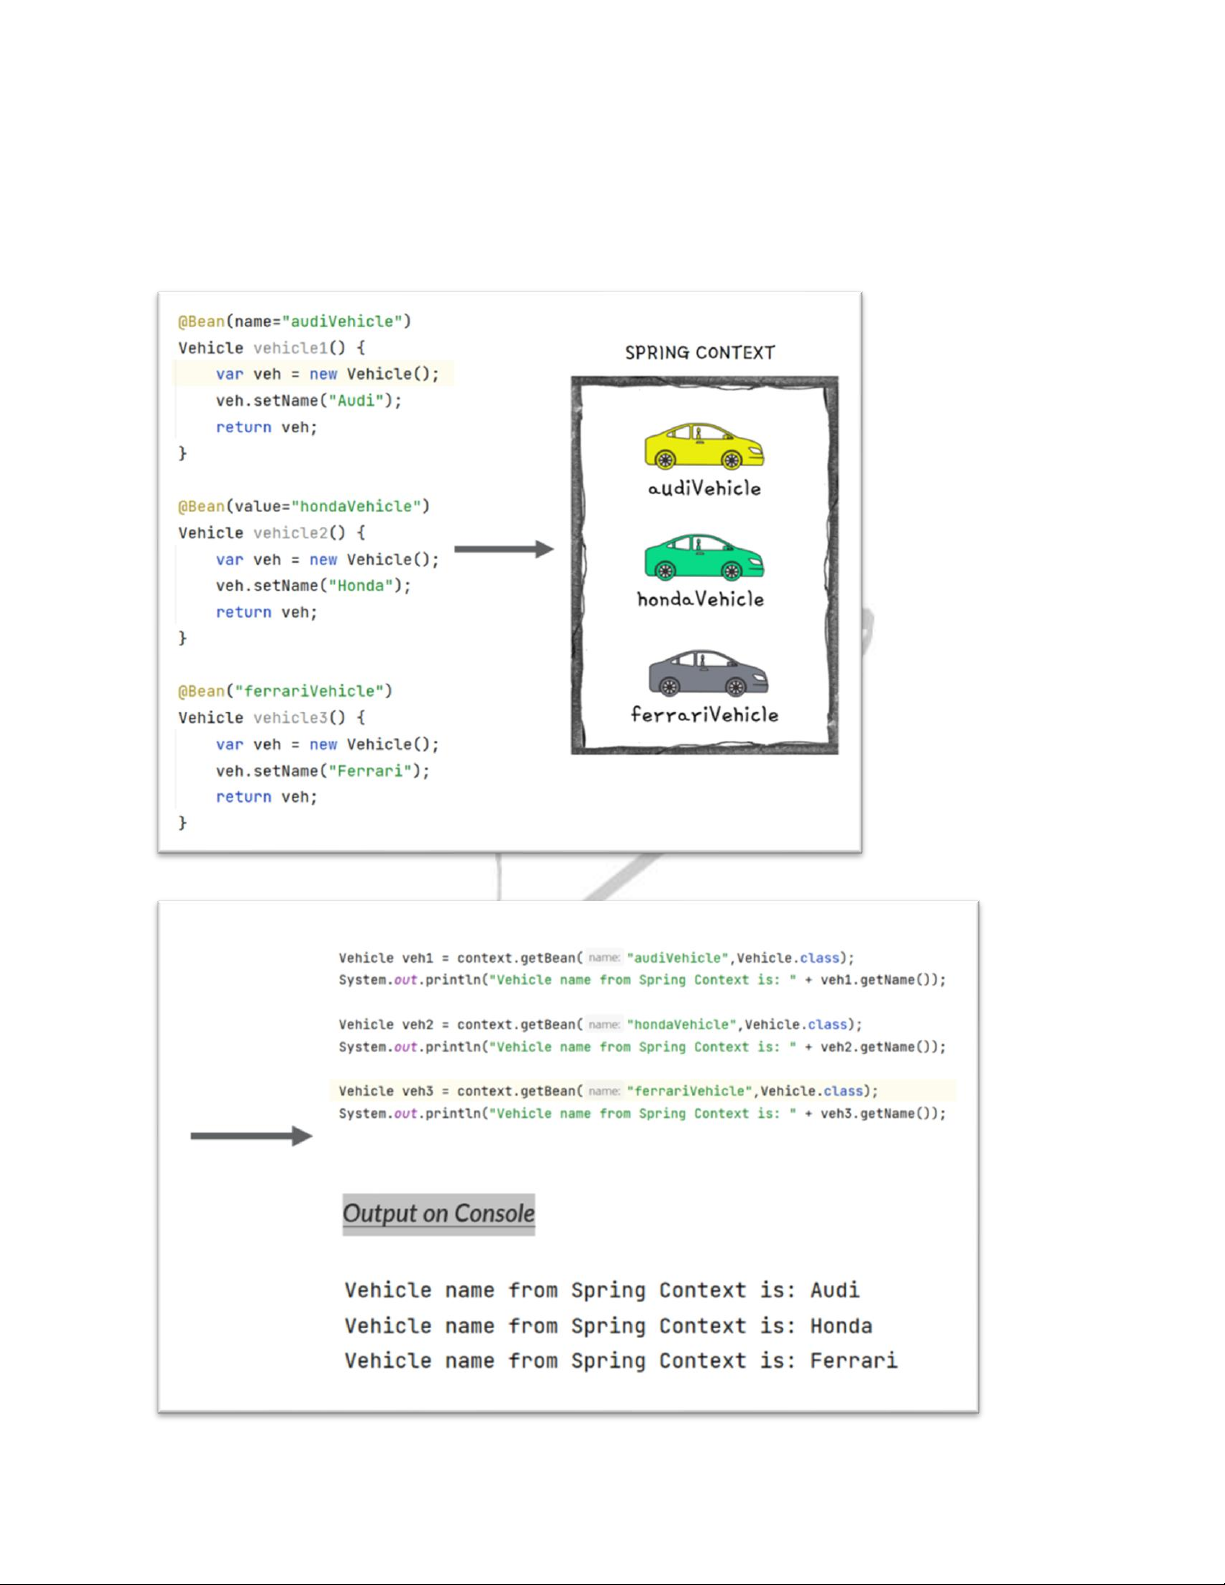Click the arrow pointing to Spring Context box
The image size is (1225, 1585).
pos(503,549)
